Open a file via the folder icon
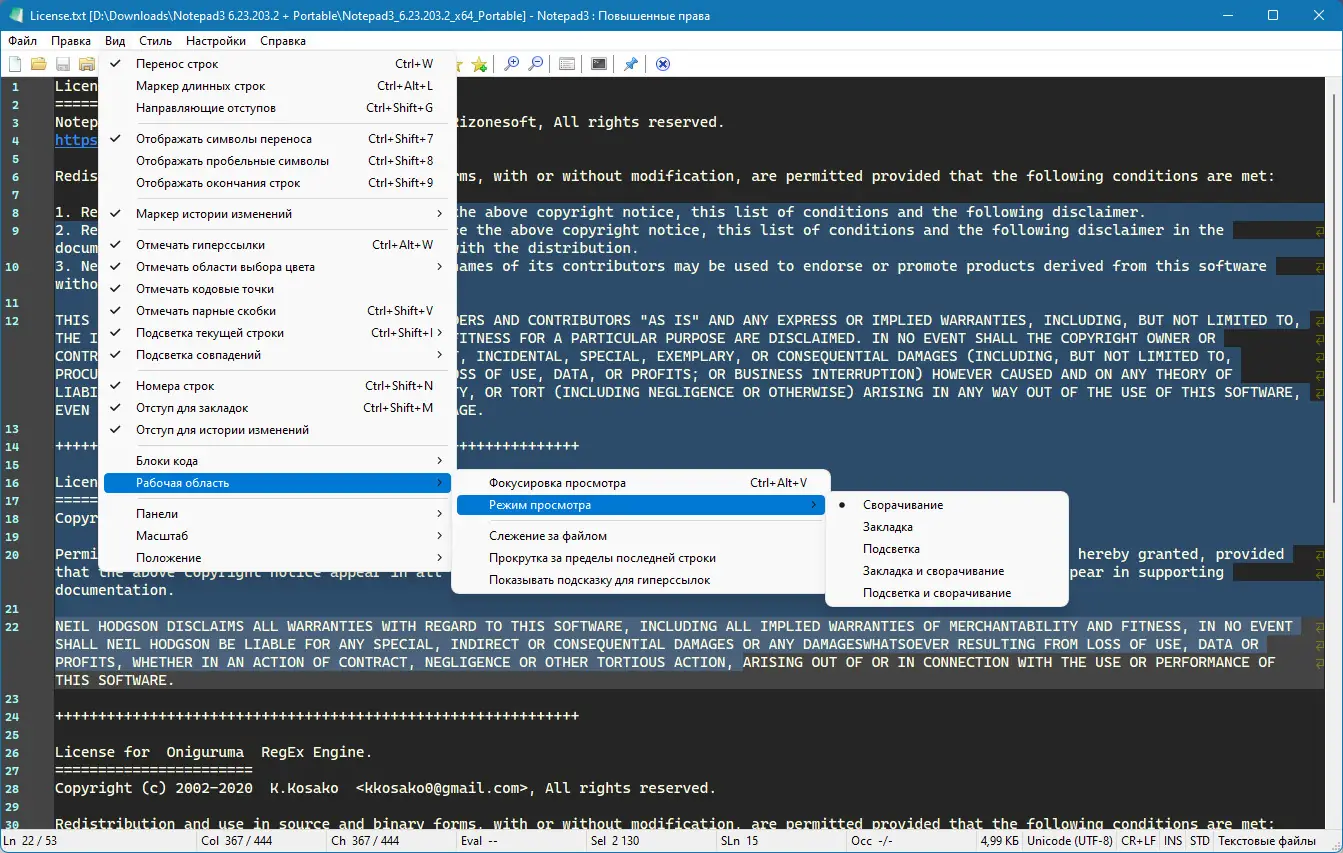 [38, 63]
